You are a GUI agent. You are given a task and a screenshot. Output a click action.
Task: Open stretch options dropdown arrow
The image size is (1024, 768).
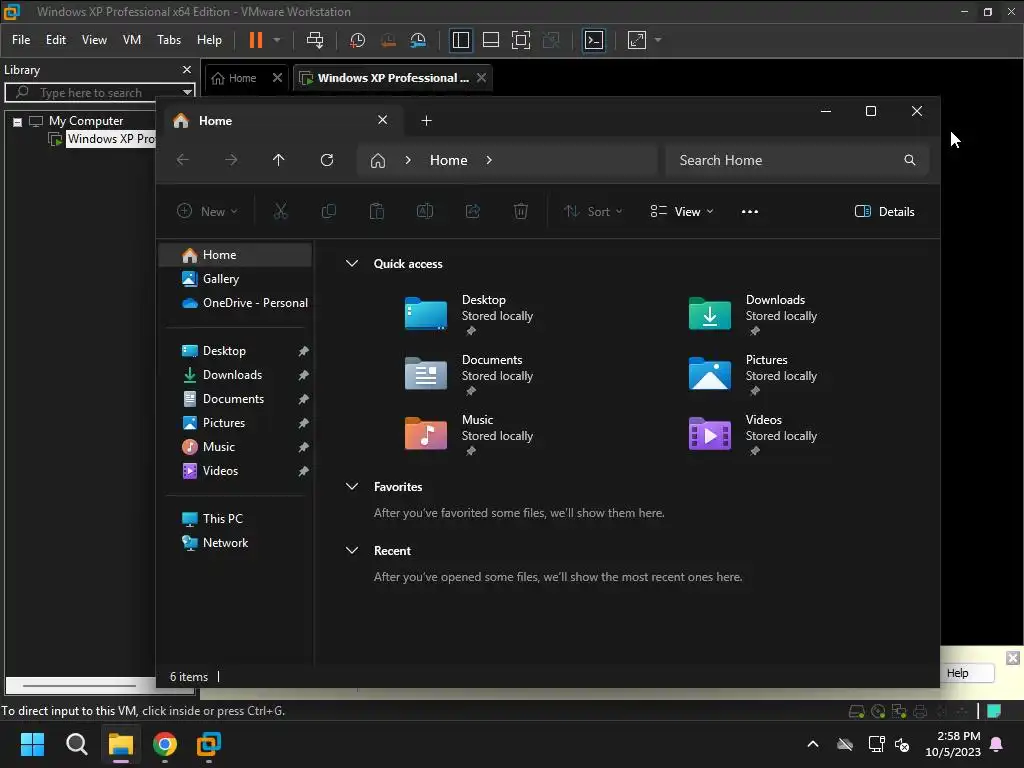point(658,40)
